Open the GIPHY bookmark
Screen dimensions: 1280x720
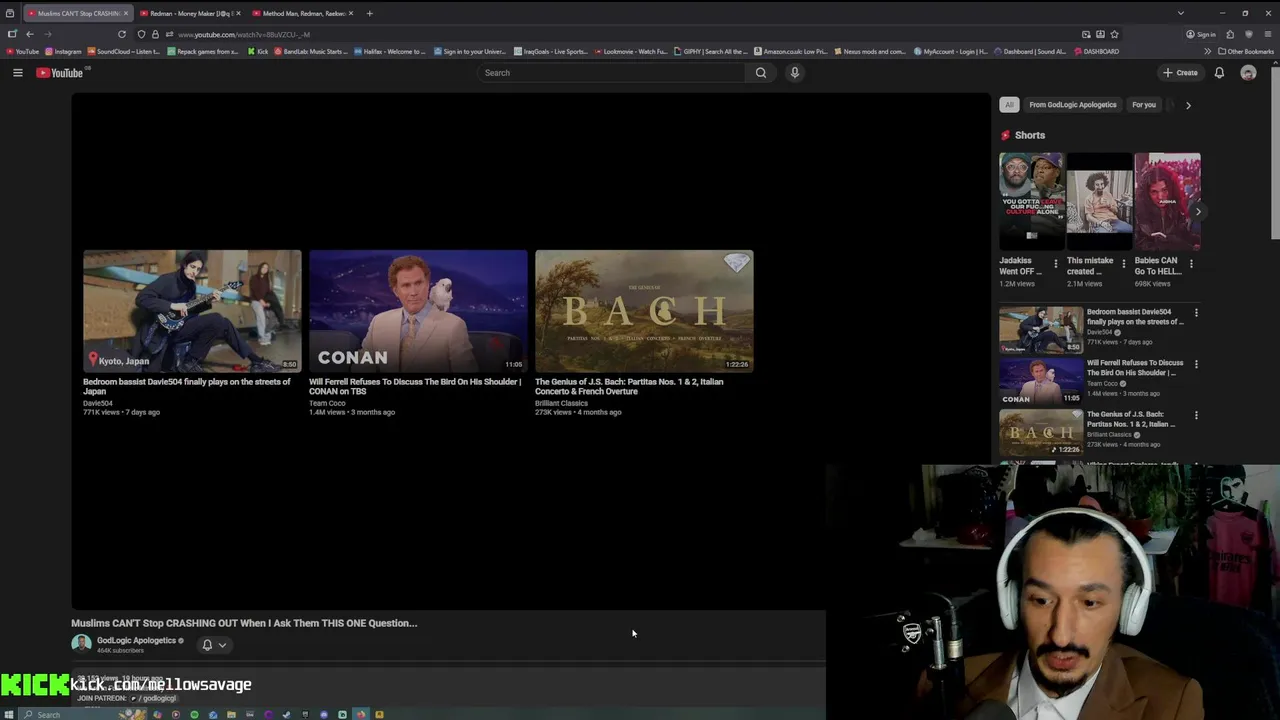[x=711, y=51]
